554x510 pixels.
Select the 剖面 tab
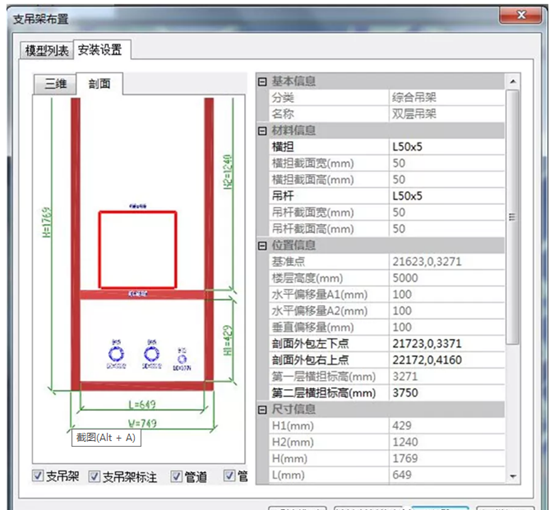[x=100, y=84]
